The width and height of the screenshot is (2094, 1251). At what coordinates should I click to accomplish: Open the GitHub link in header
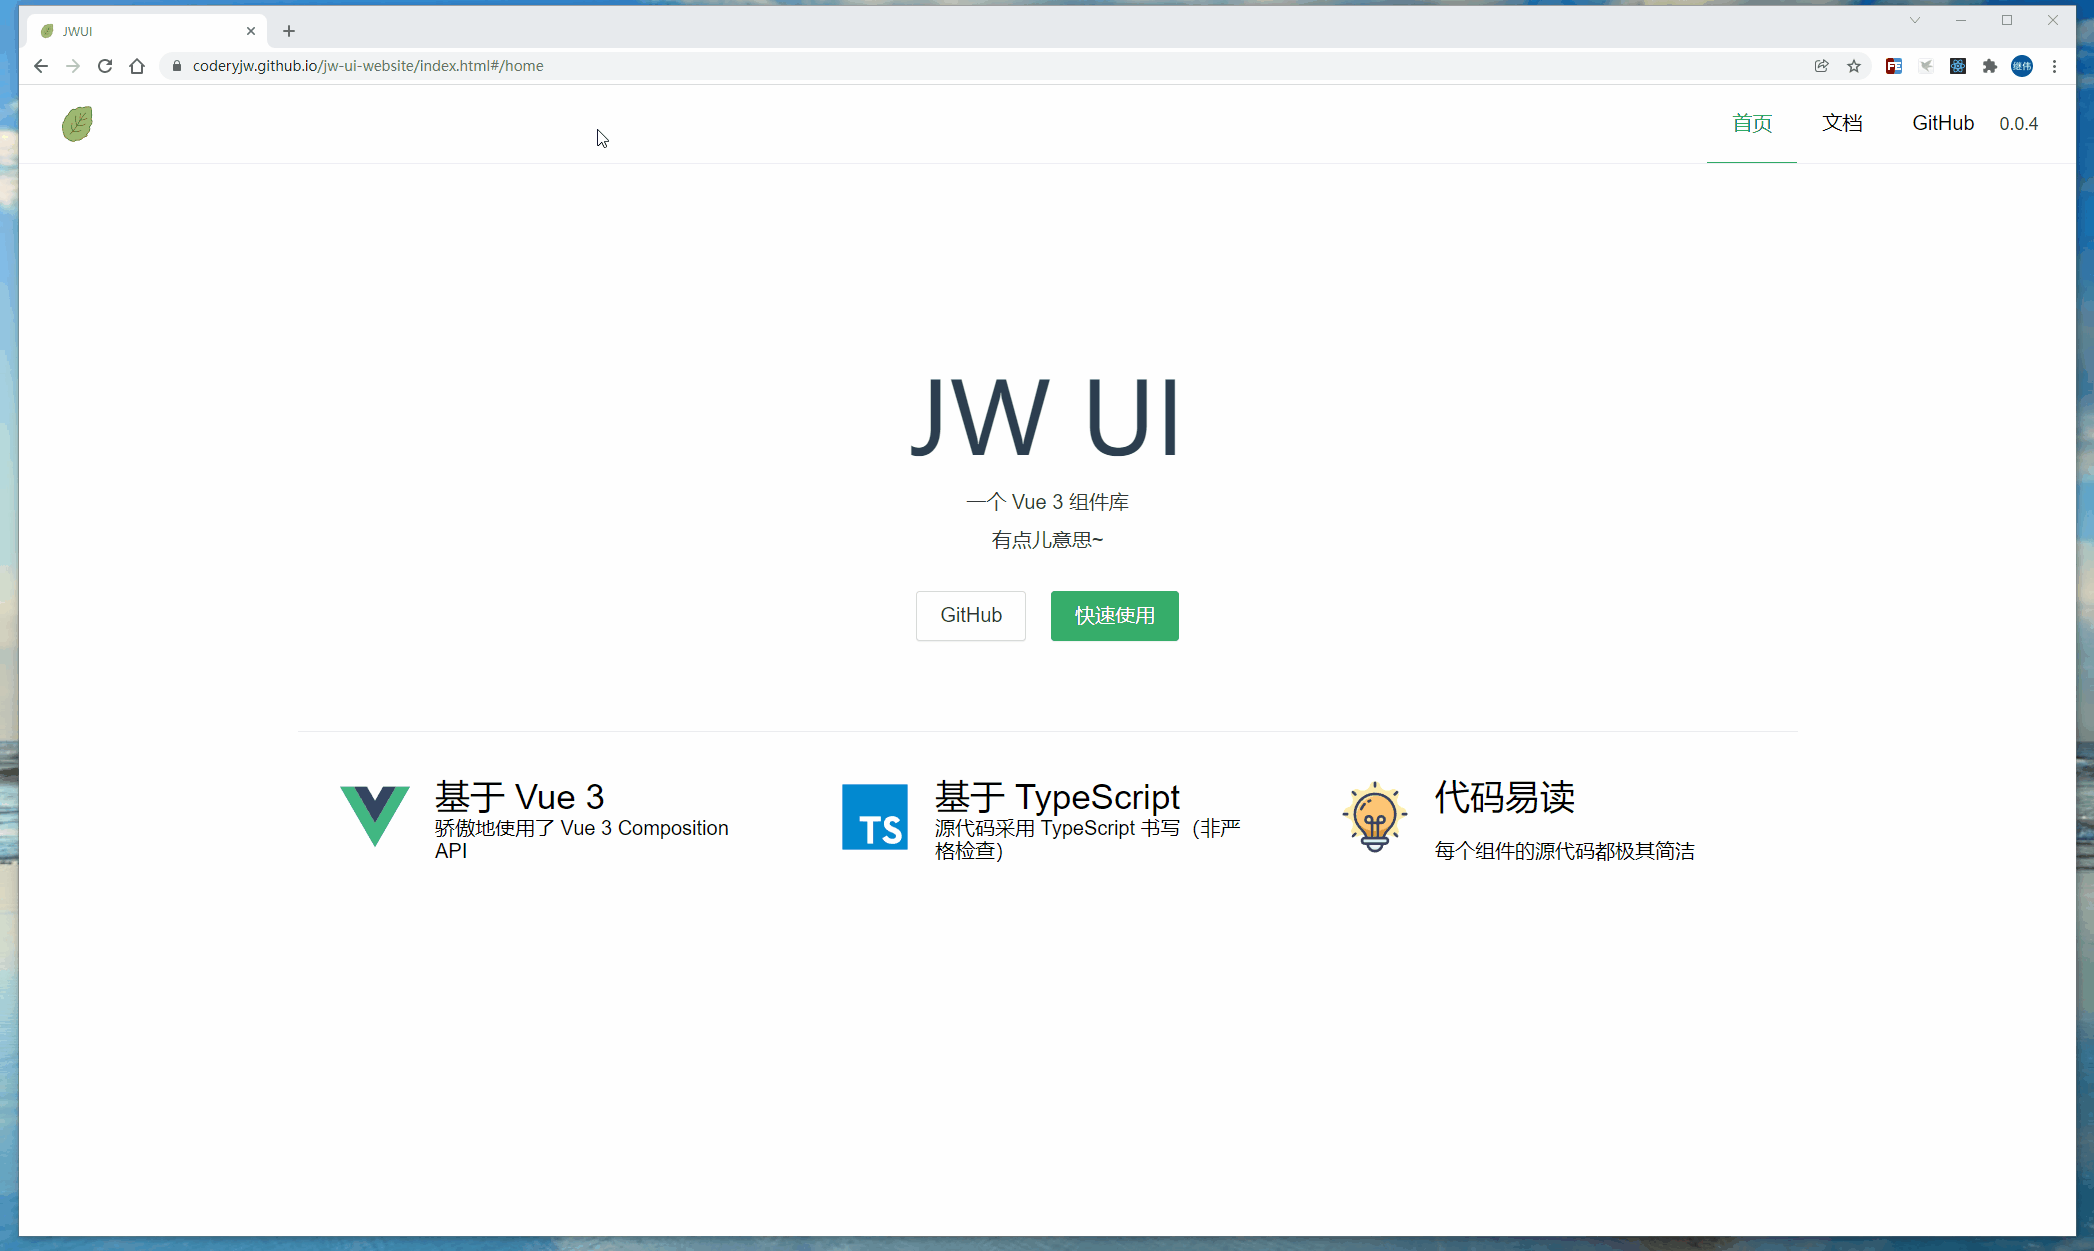(x=1943, y=123)
